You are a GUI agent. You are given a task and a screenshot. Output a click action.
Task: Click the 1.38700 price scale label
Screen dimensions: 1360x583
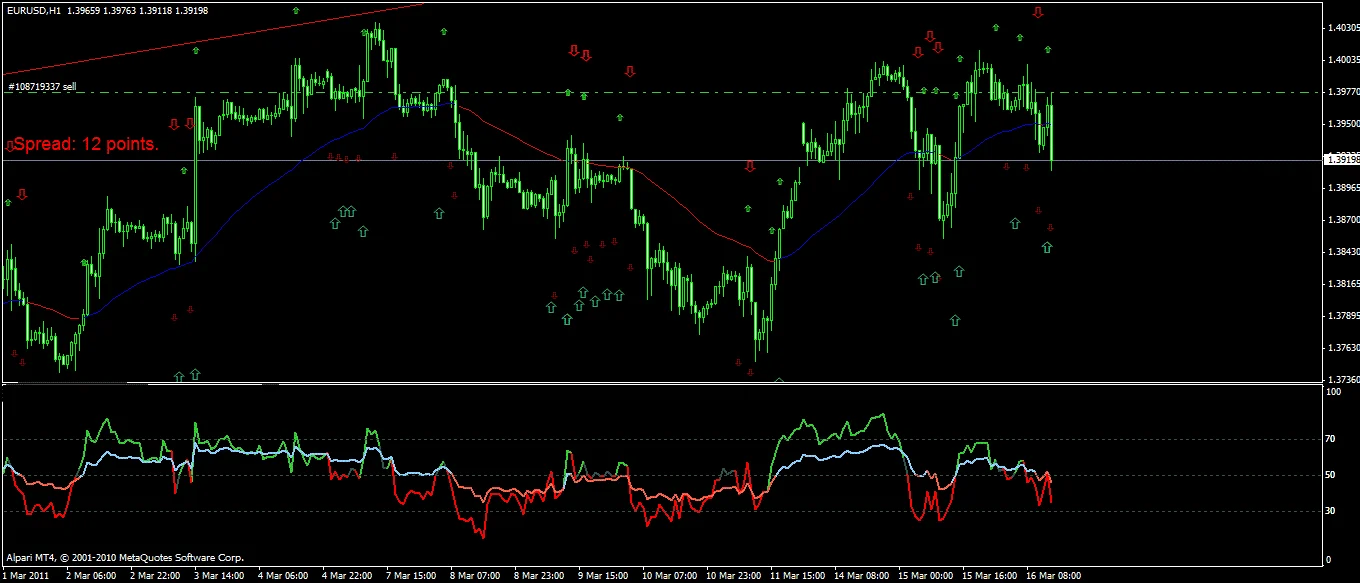[x=1343, y=220]
